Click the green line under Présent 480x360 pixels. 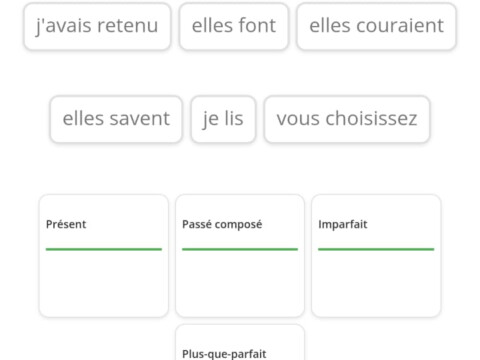point(104,249)
